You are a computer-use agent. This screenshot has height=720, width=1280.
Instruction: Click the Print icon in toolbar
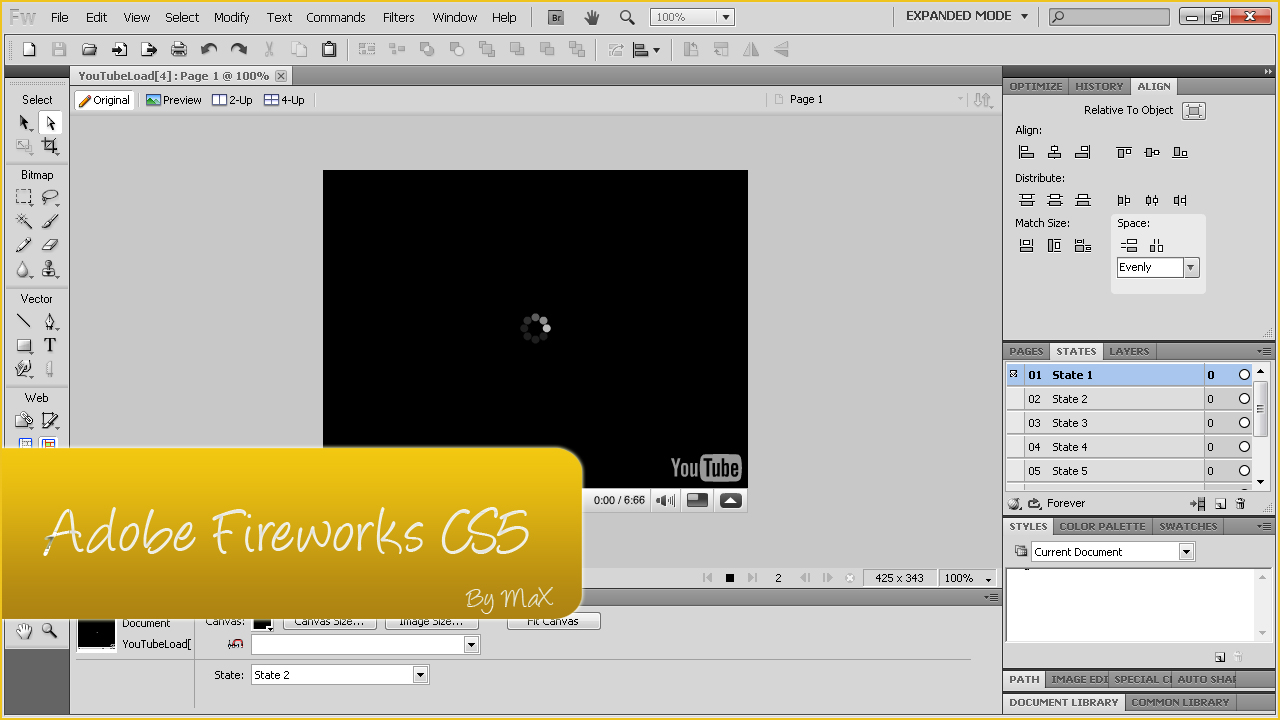tap(179, 49)
